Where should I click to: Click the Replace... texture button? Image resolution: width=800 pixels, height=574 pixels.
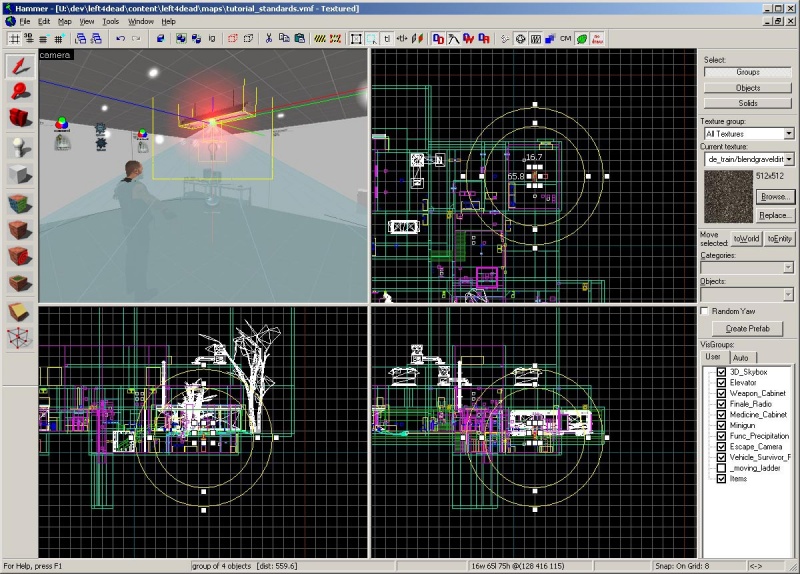click(775, 215)
